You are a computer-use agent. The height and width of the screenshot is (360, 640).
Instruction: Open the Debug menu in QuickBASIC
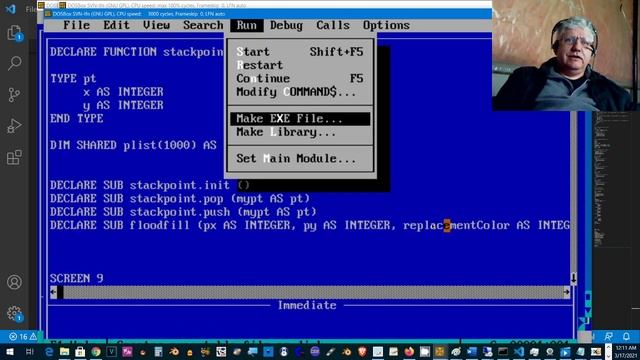click(x=286, y=25)
